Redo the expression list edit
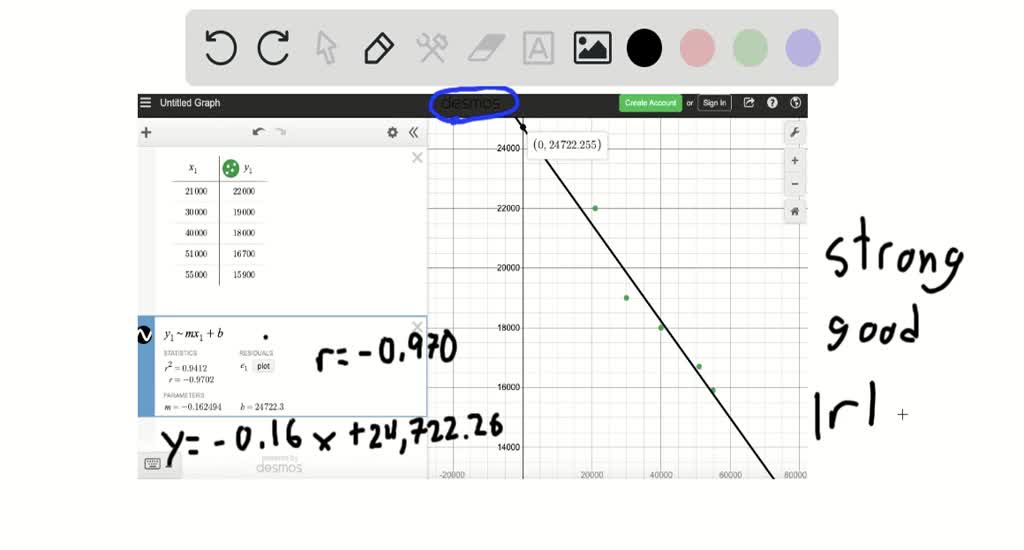Image resolution: width=1024 pixels, height=550 pixels. (x=280, y=132)
